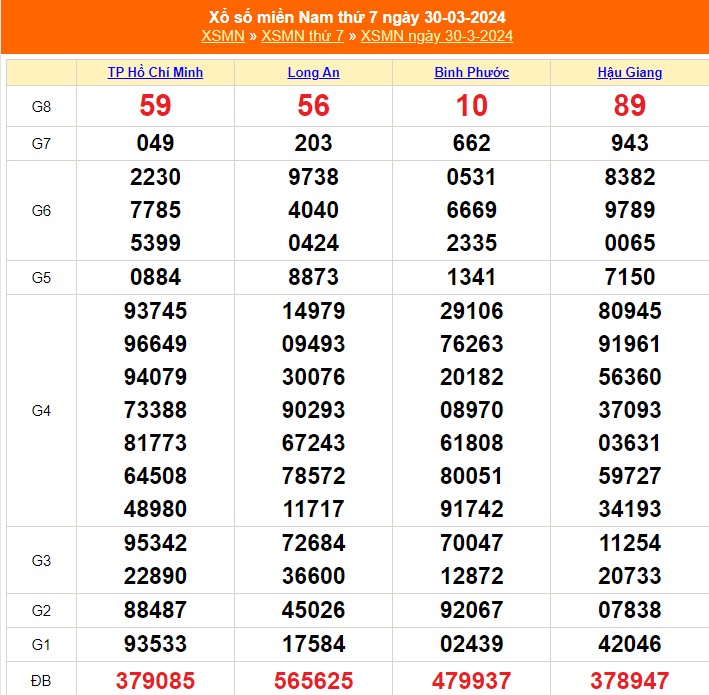
Task: Select G5 number 8873
Action: (x=313, y=277)
